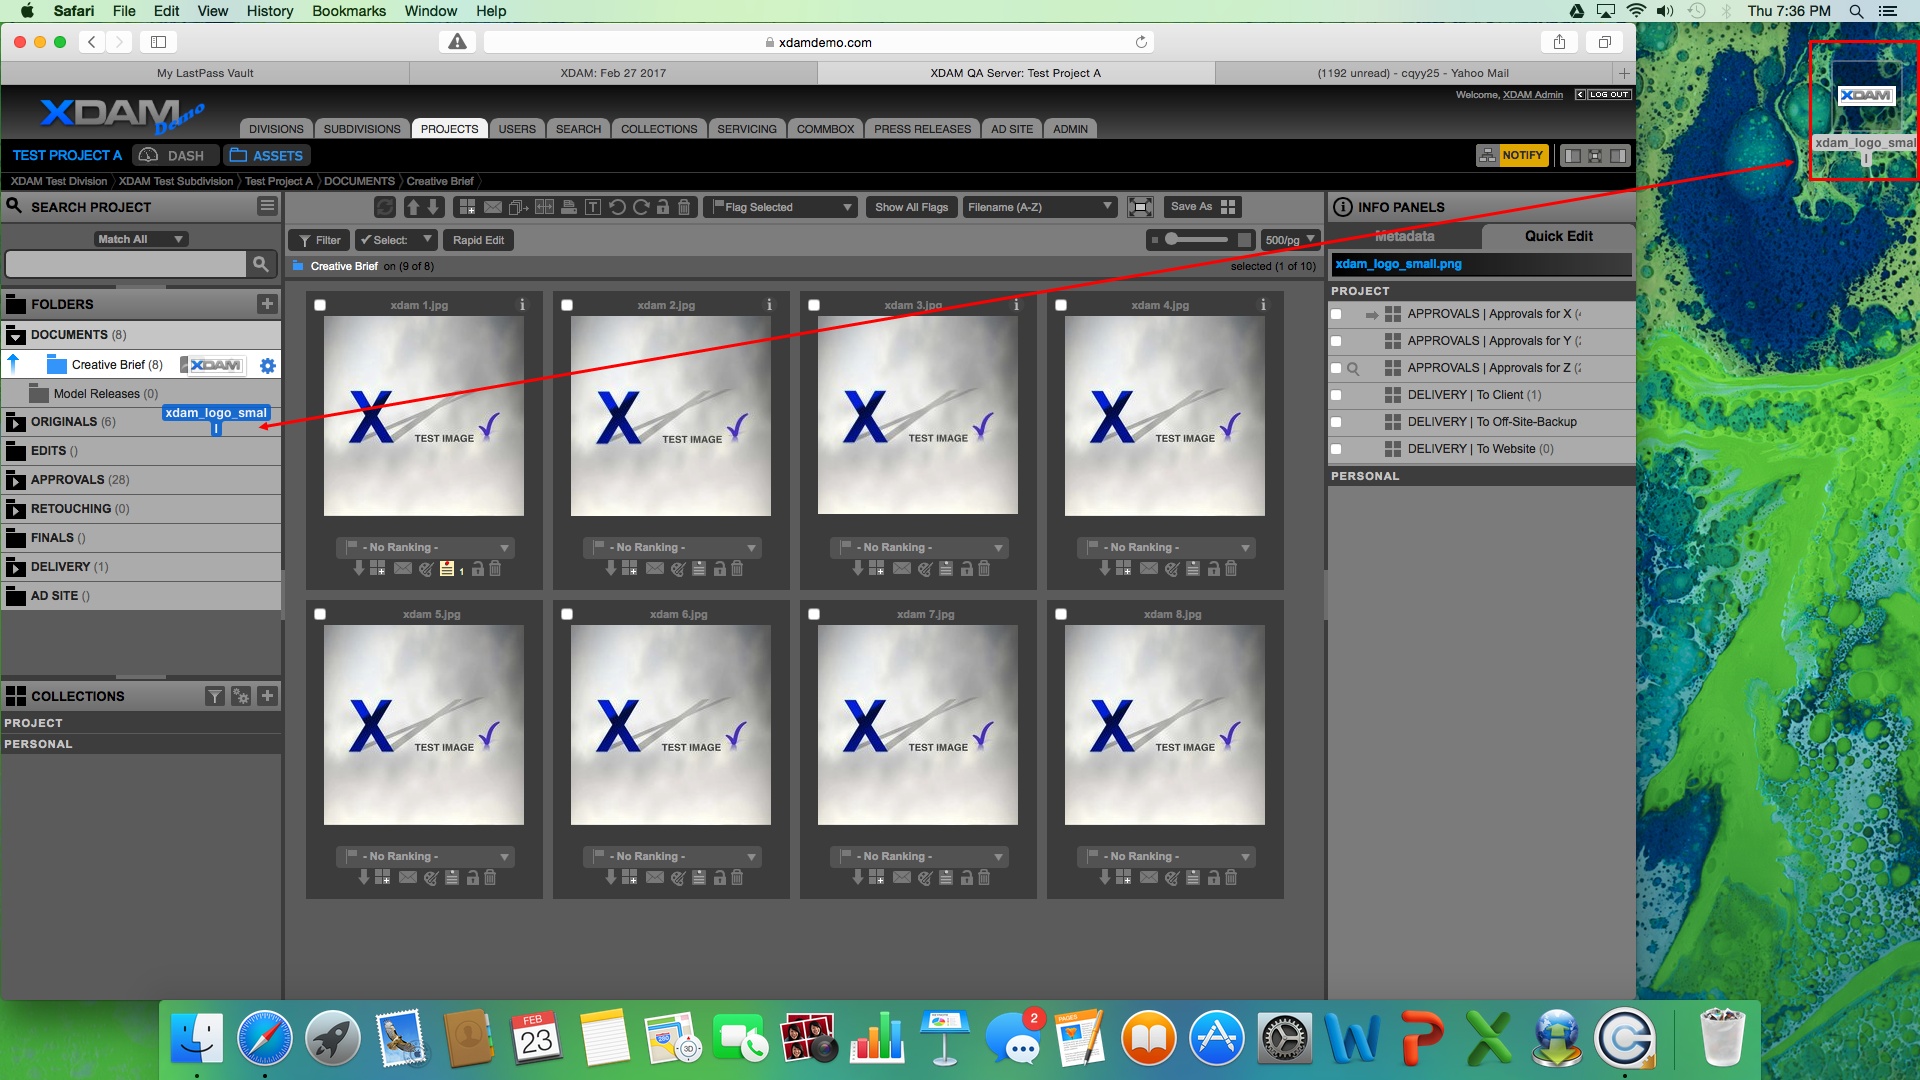Switch to the Metadata info tab
1920x1080 pixels.
tap(1404, 237)
